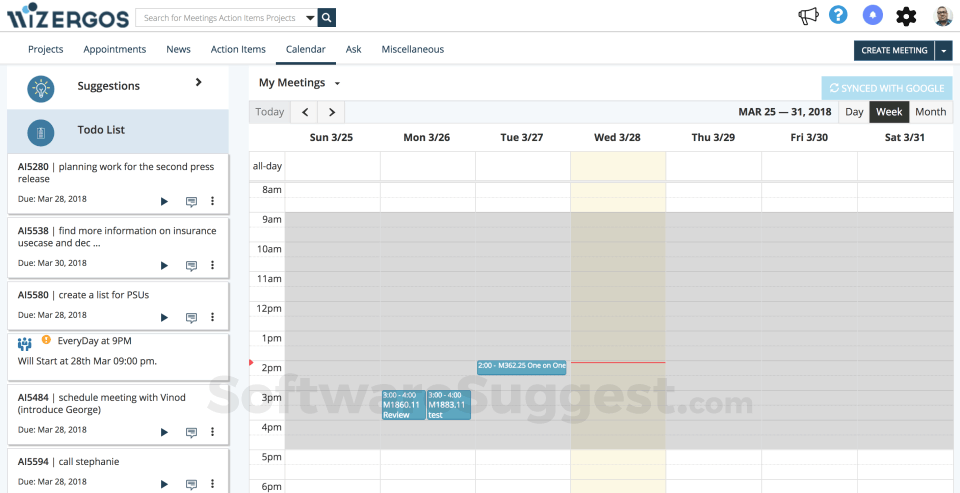960x493 pixels.
Task: Start action item AI5280 with play icon
Action: [165, 201]
